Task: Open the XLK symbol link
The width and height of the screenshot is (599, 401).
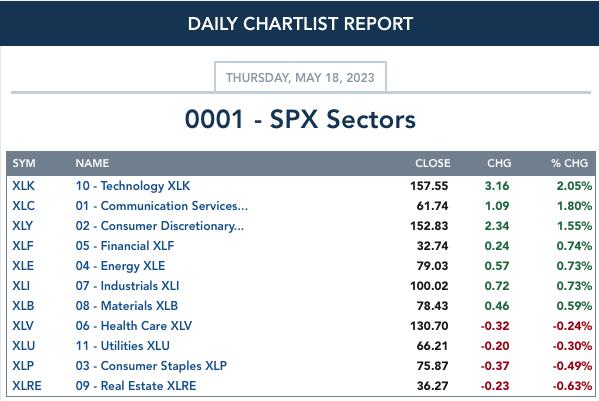Action: [x=23, y=186]
